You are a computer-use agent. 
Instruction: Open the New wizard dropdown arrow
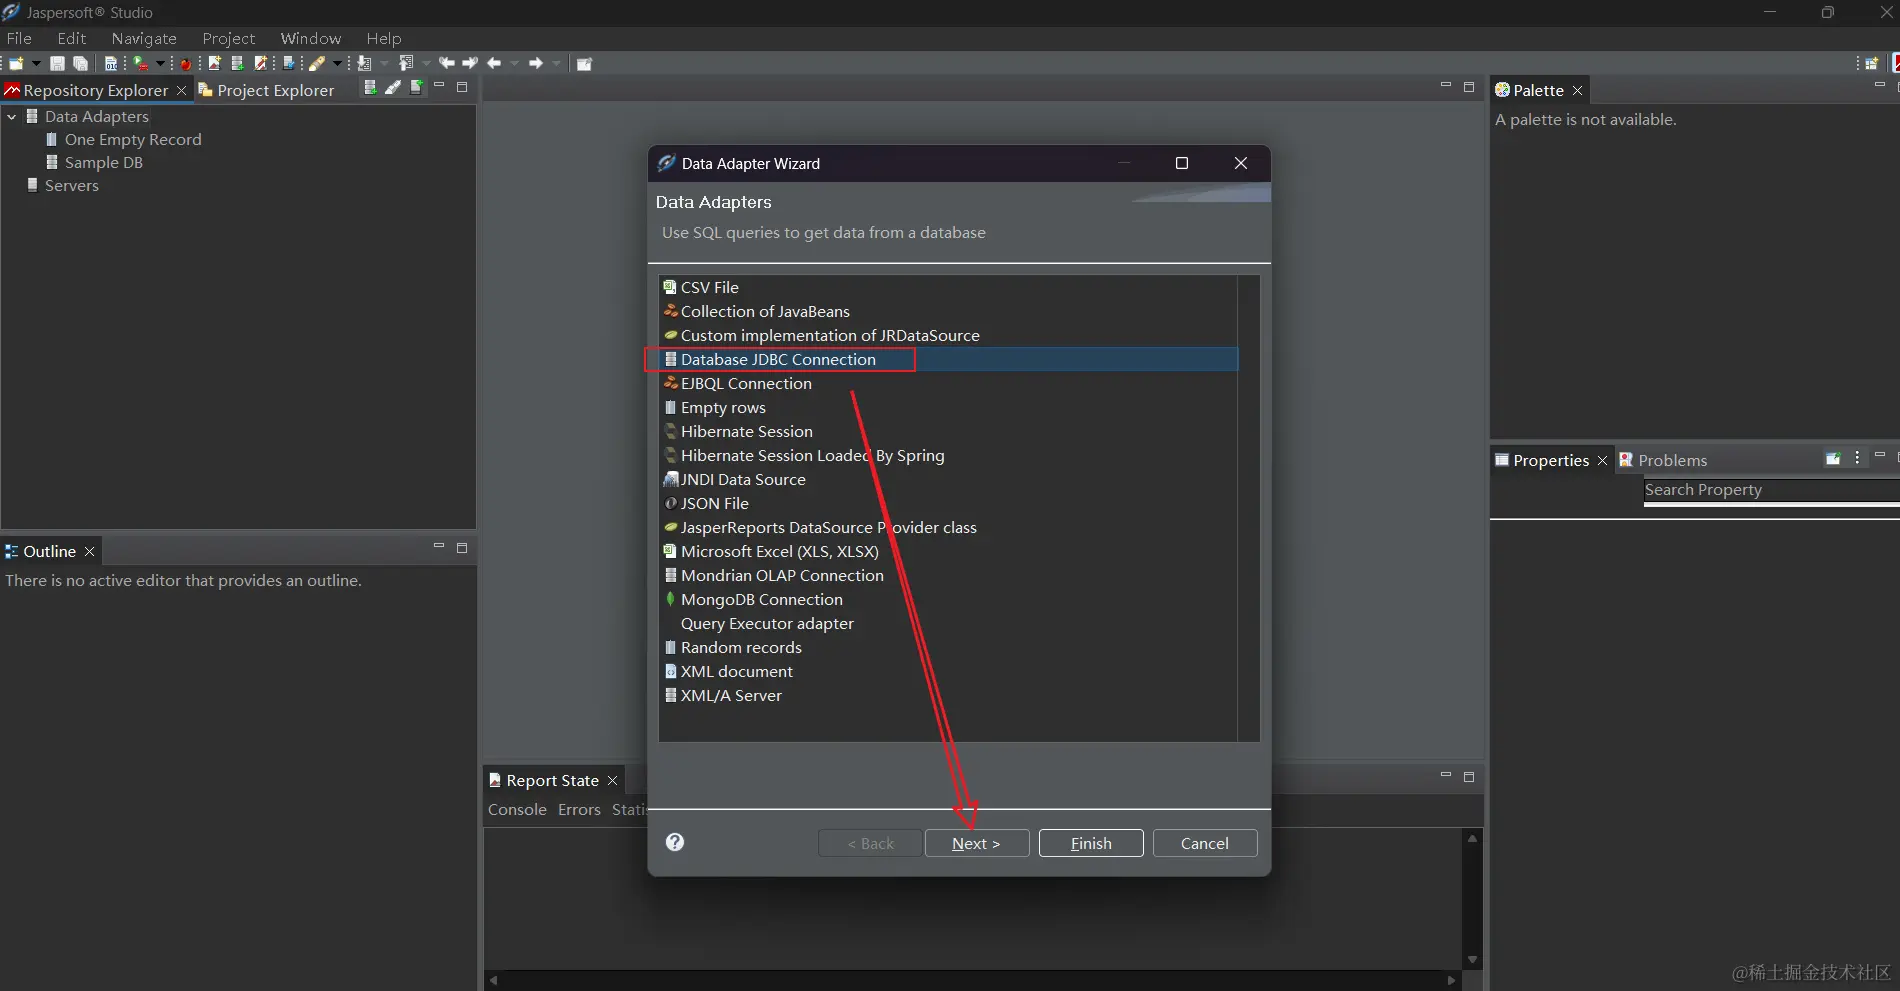[36, 63]
